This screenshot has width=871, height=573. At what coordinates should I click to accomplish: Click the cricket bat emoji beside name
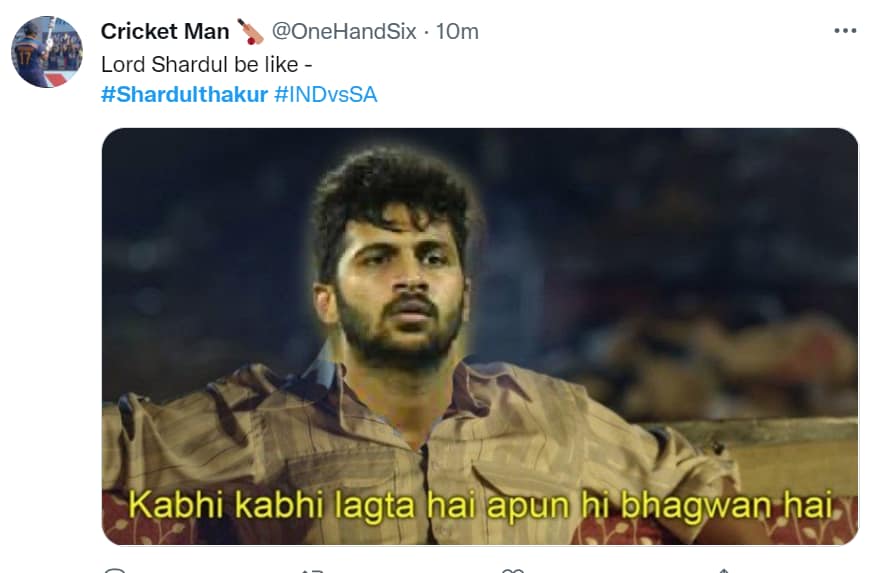pyautogui.click(x=250, y=32)
